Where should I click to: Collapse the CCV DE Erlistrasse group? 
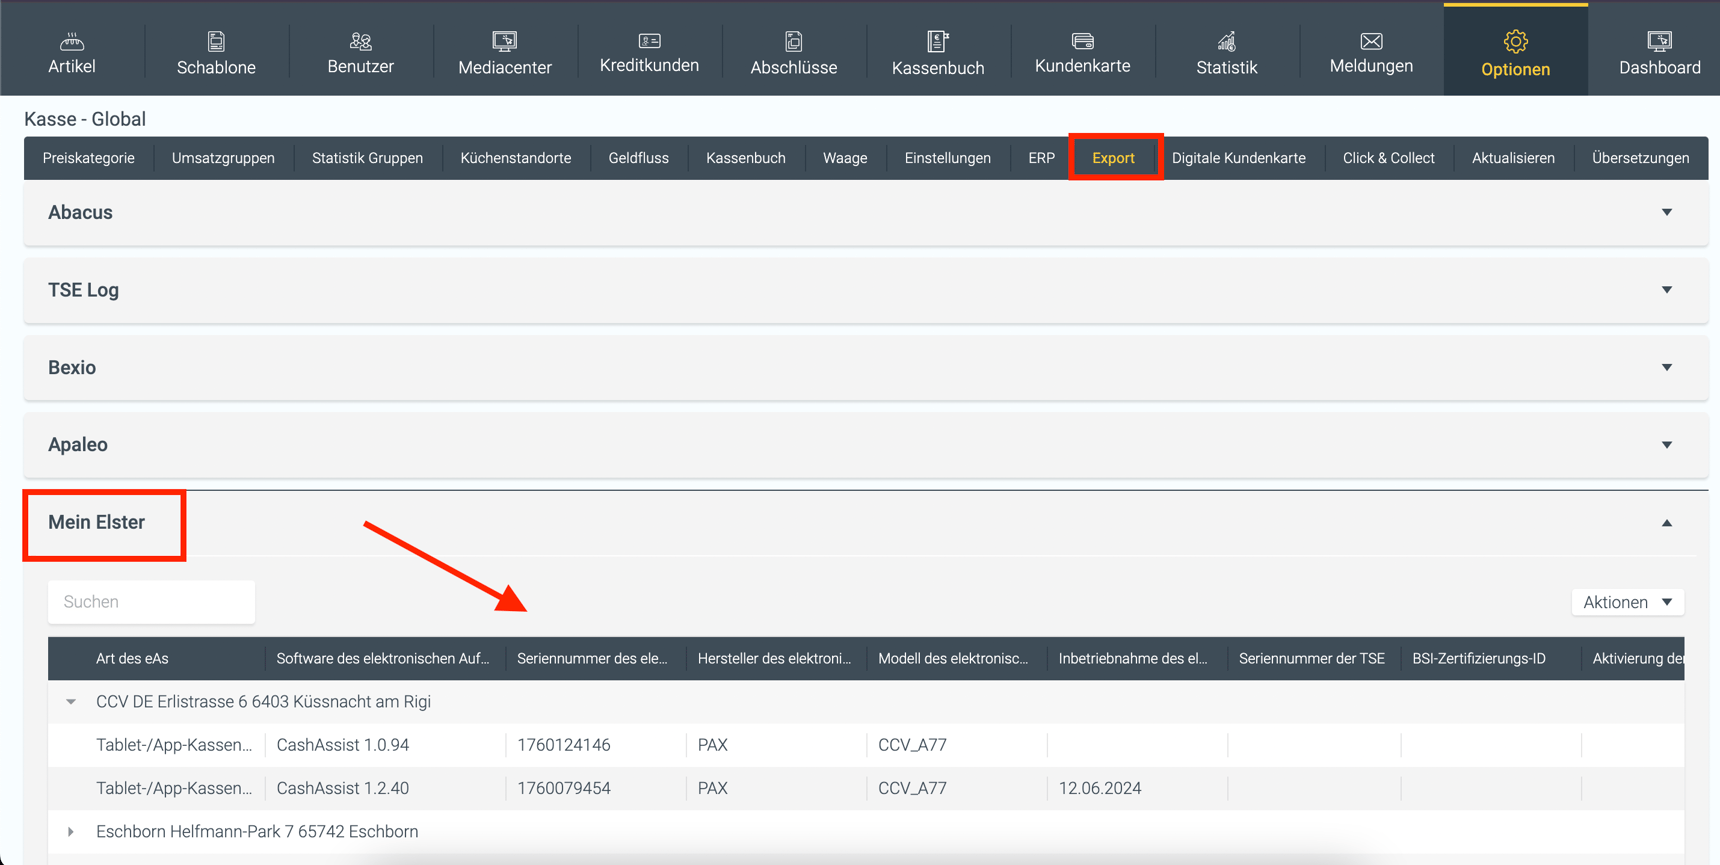coord(71,702)
